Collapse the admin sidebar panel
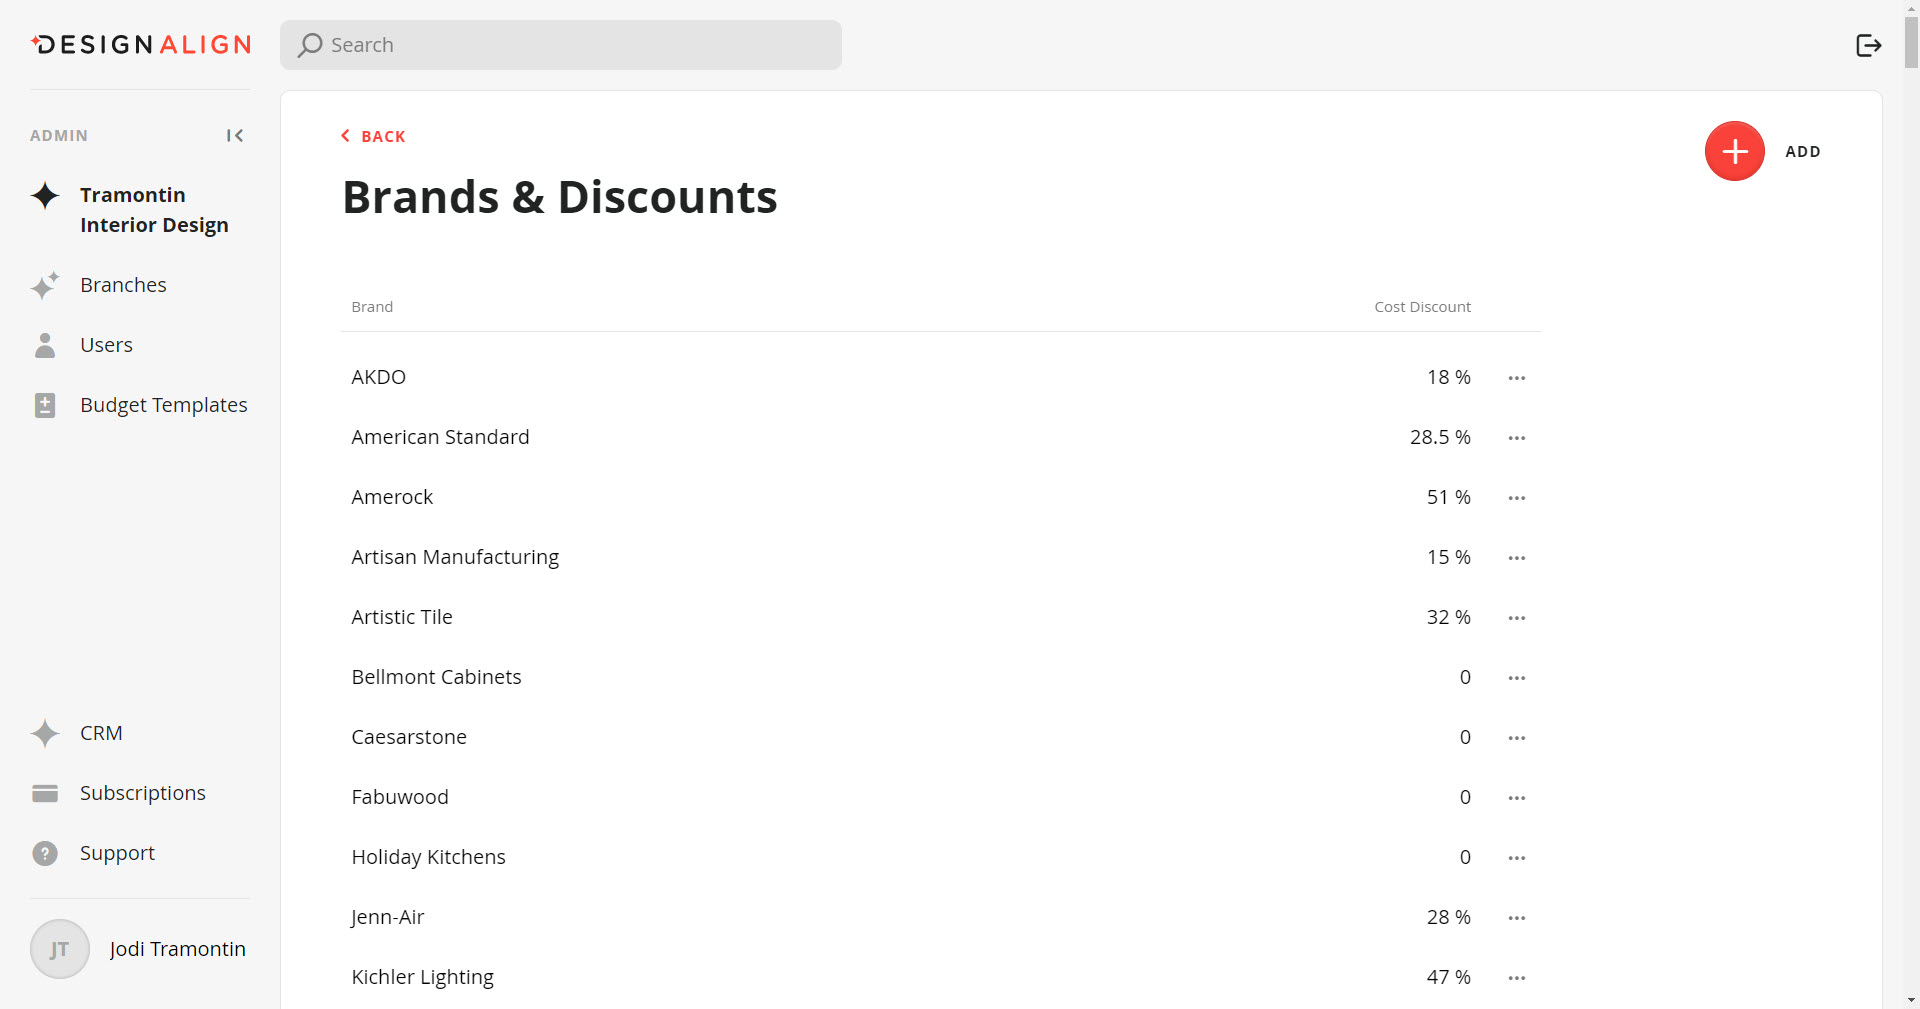 tap(235, 135)
